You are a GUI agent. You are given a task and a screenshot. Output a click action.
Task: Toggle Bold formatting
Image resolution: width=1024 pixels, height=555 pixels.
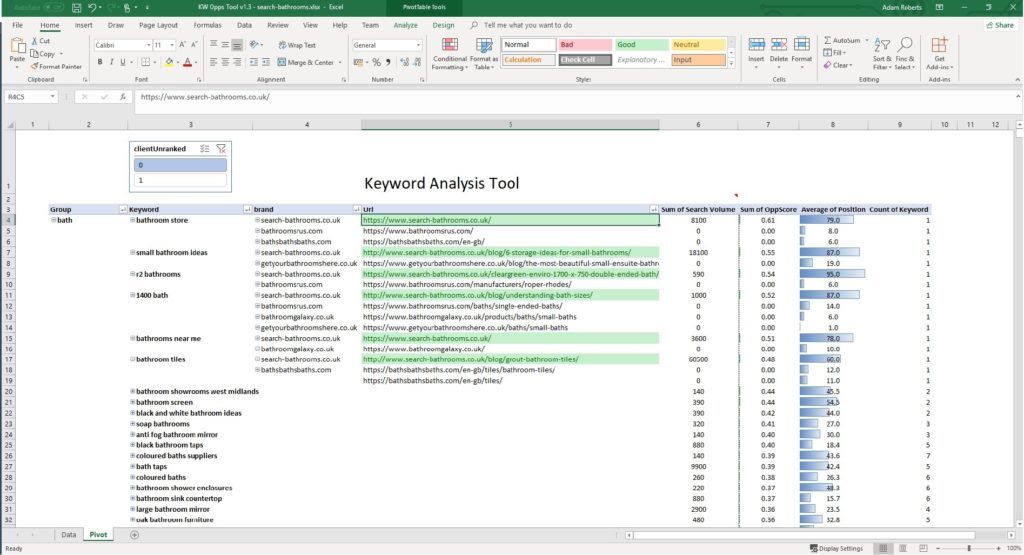100,62
